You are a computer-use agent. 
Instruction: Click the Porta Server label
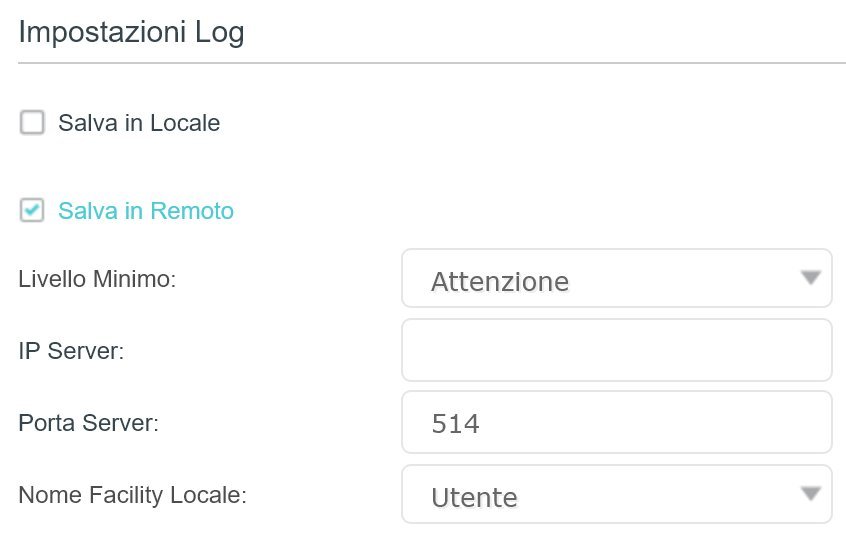coord(89,423)
